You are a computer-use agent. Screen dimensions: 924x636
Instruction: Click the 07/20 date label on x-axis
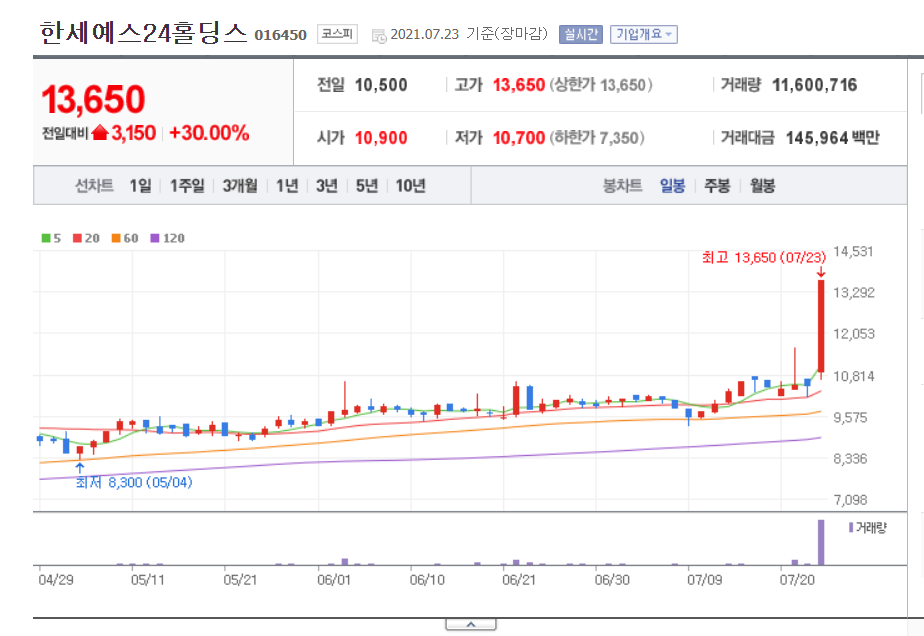[x=797, y=580]
